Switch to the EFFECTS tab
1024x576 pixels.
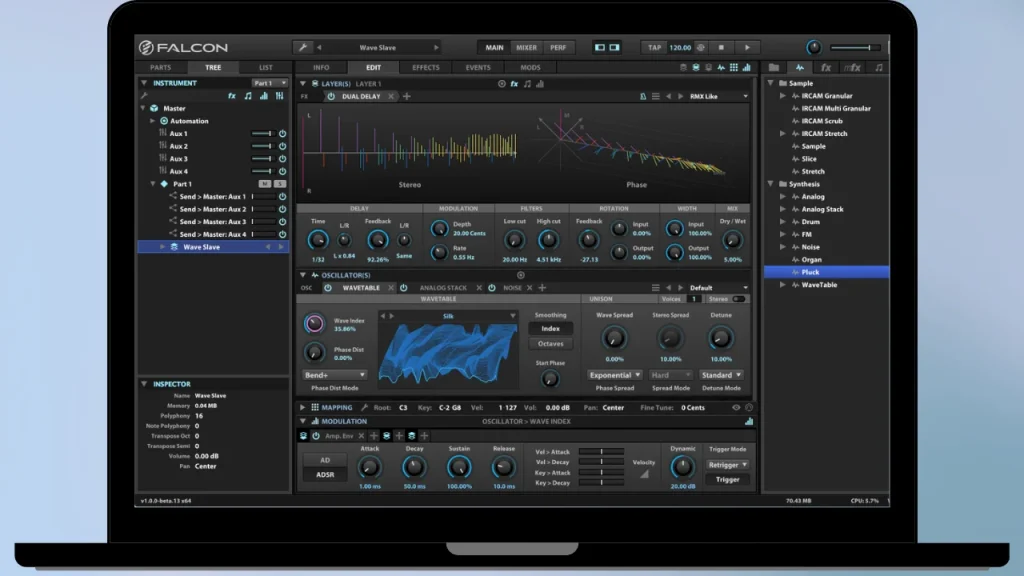[x=426, y=67]
